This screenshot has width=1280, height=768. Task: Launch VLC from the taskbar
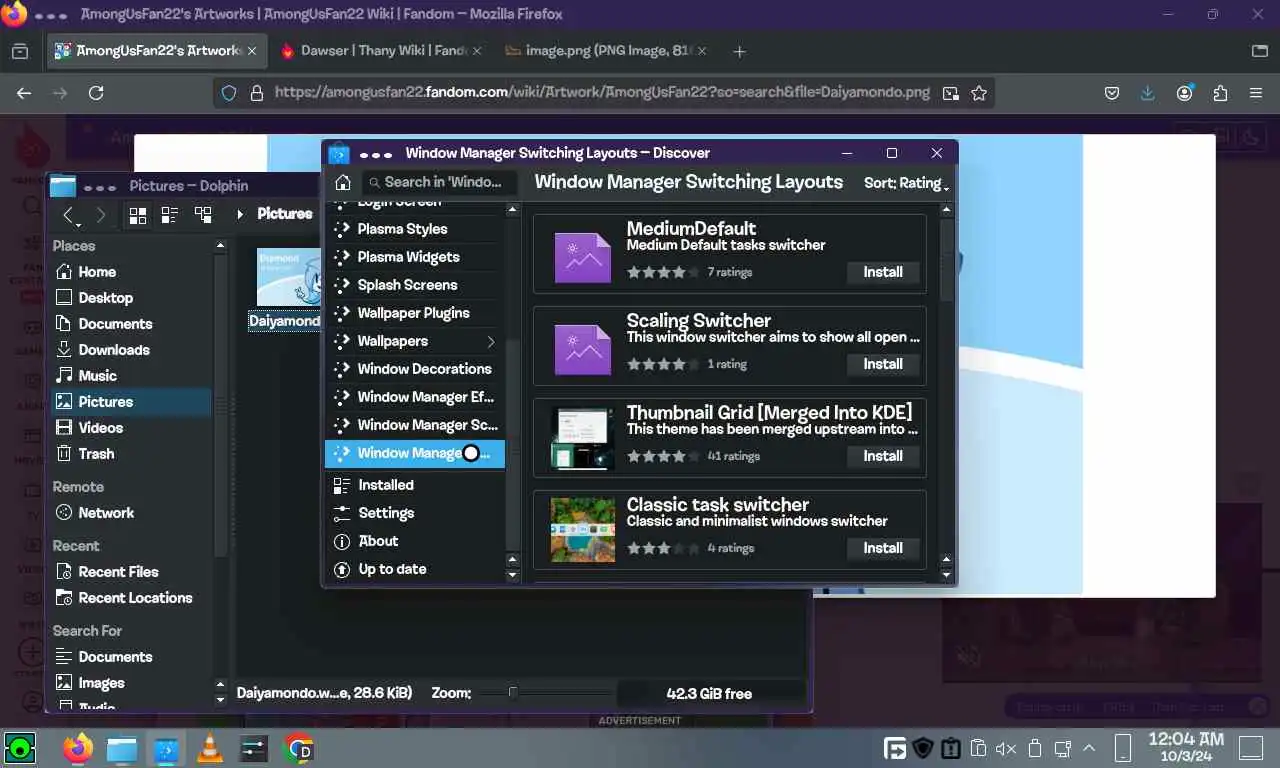click(x=210, y=748)
